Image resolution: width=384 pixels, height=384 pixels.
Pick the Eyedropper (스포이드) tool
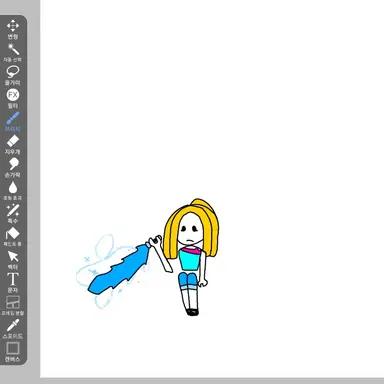coord(13,329)
